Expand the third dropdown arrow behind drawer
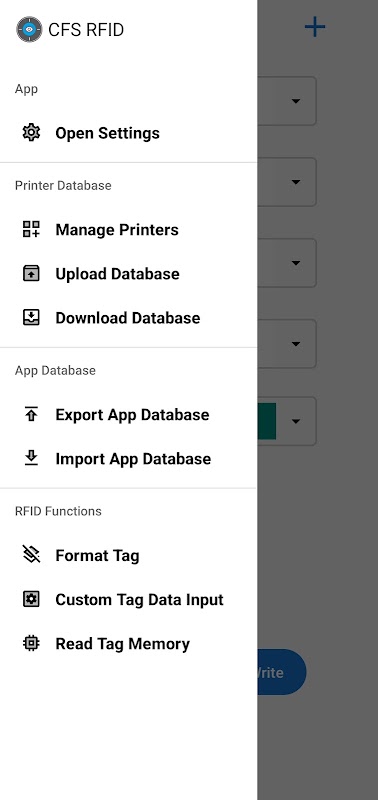 click(296, 263)
